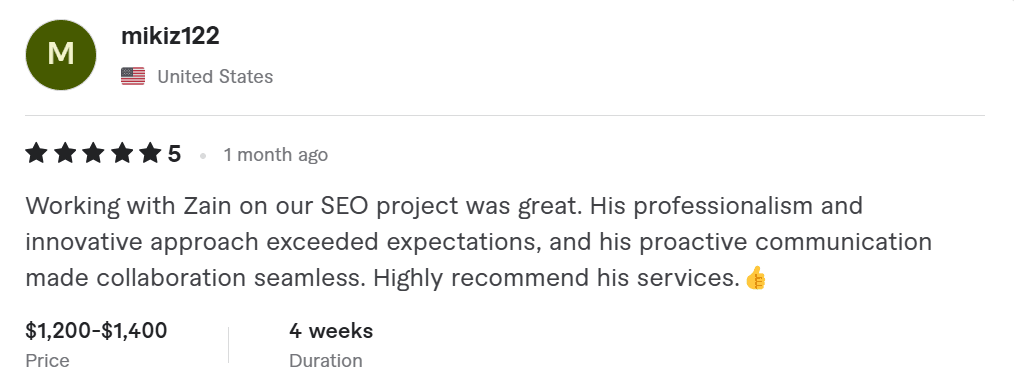This screenshot has height=382, width=1014.
Task: Click the fourth rating star
Action: pos(122,154)
